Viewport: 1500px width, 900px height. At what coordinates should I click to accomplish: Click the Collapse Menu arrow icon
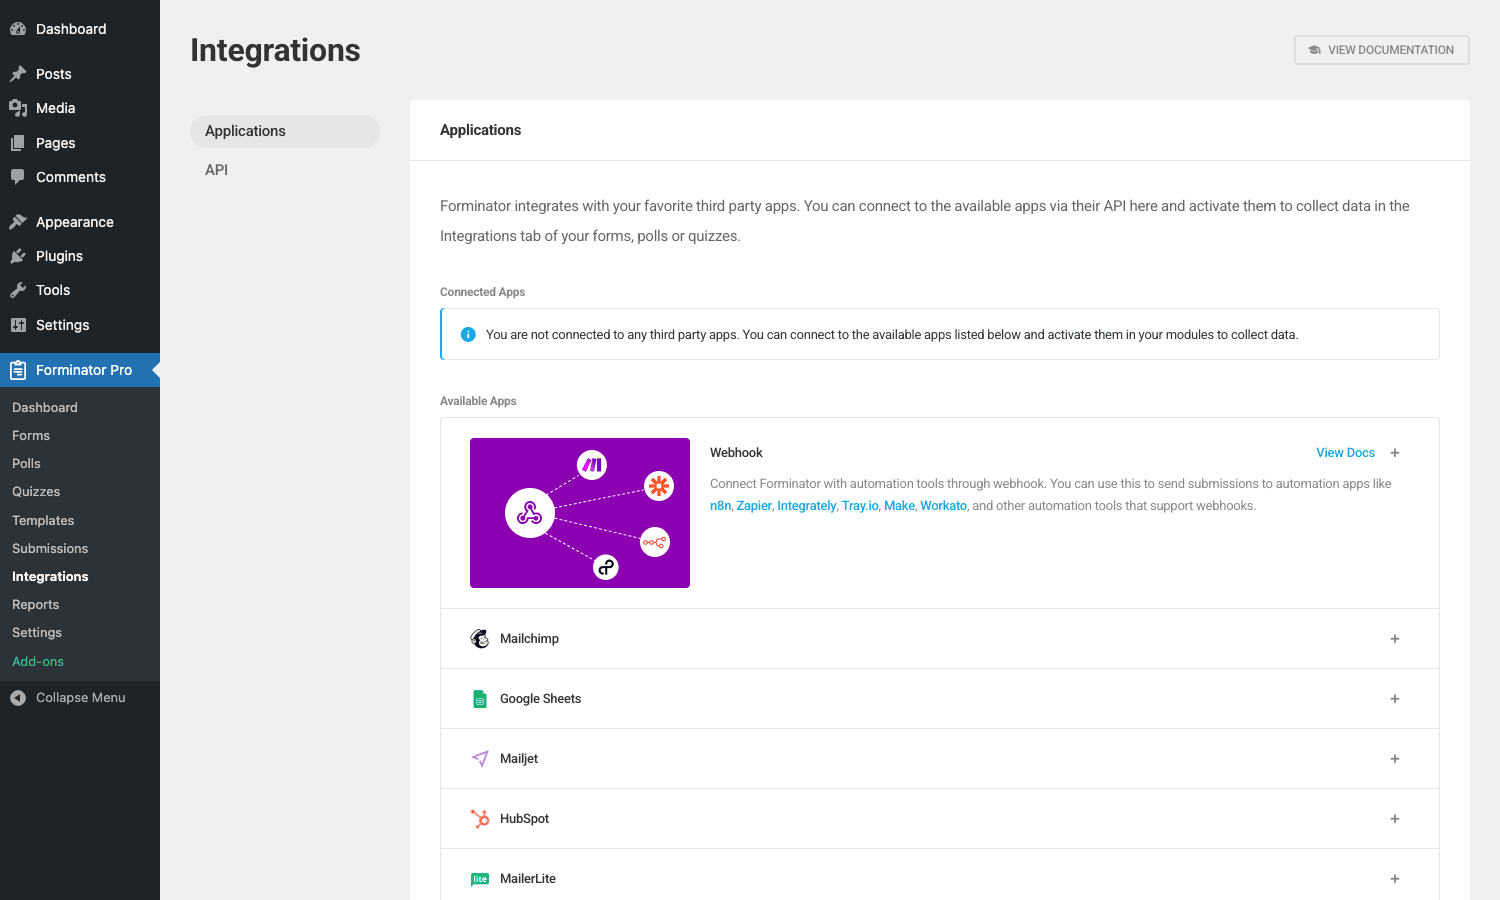[x=18, y=698]
